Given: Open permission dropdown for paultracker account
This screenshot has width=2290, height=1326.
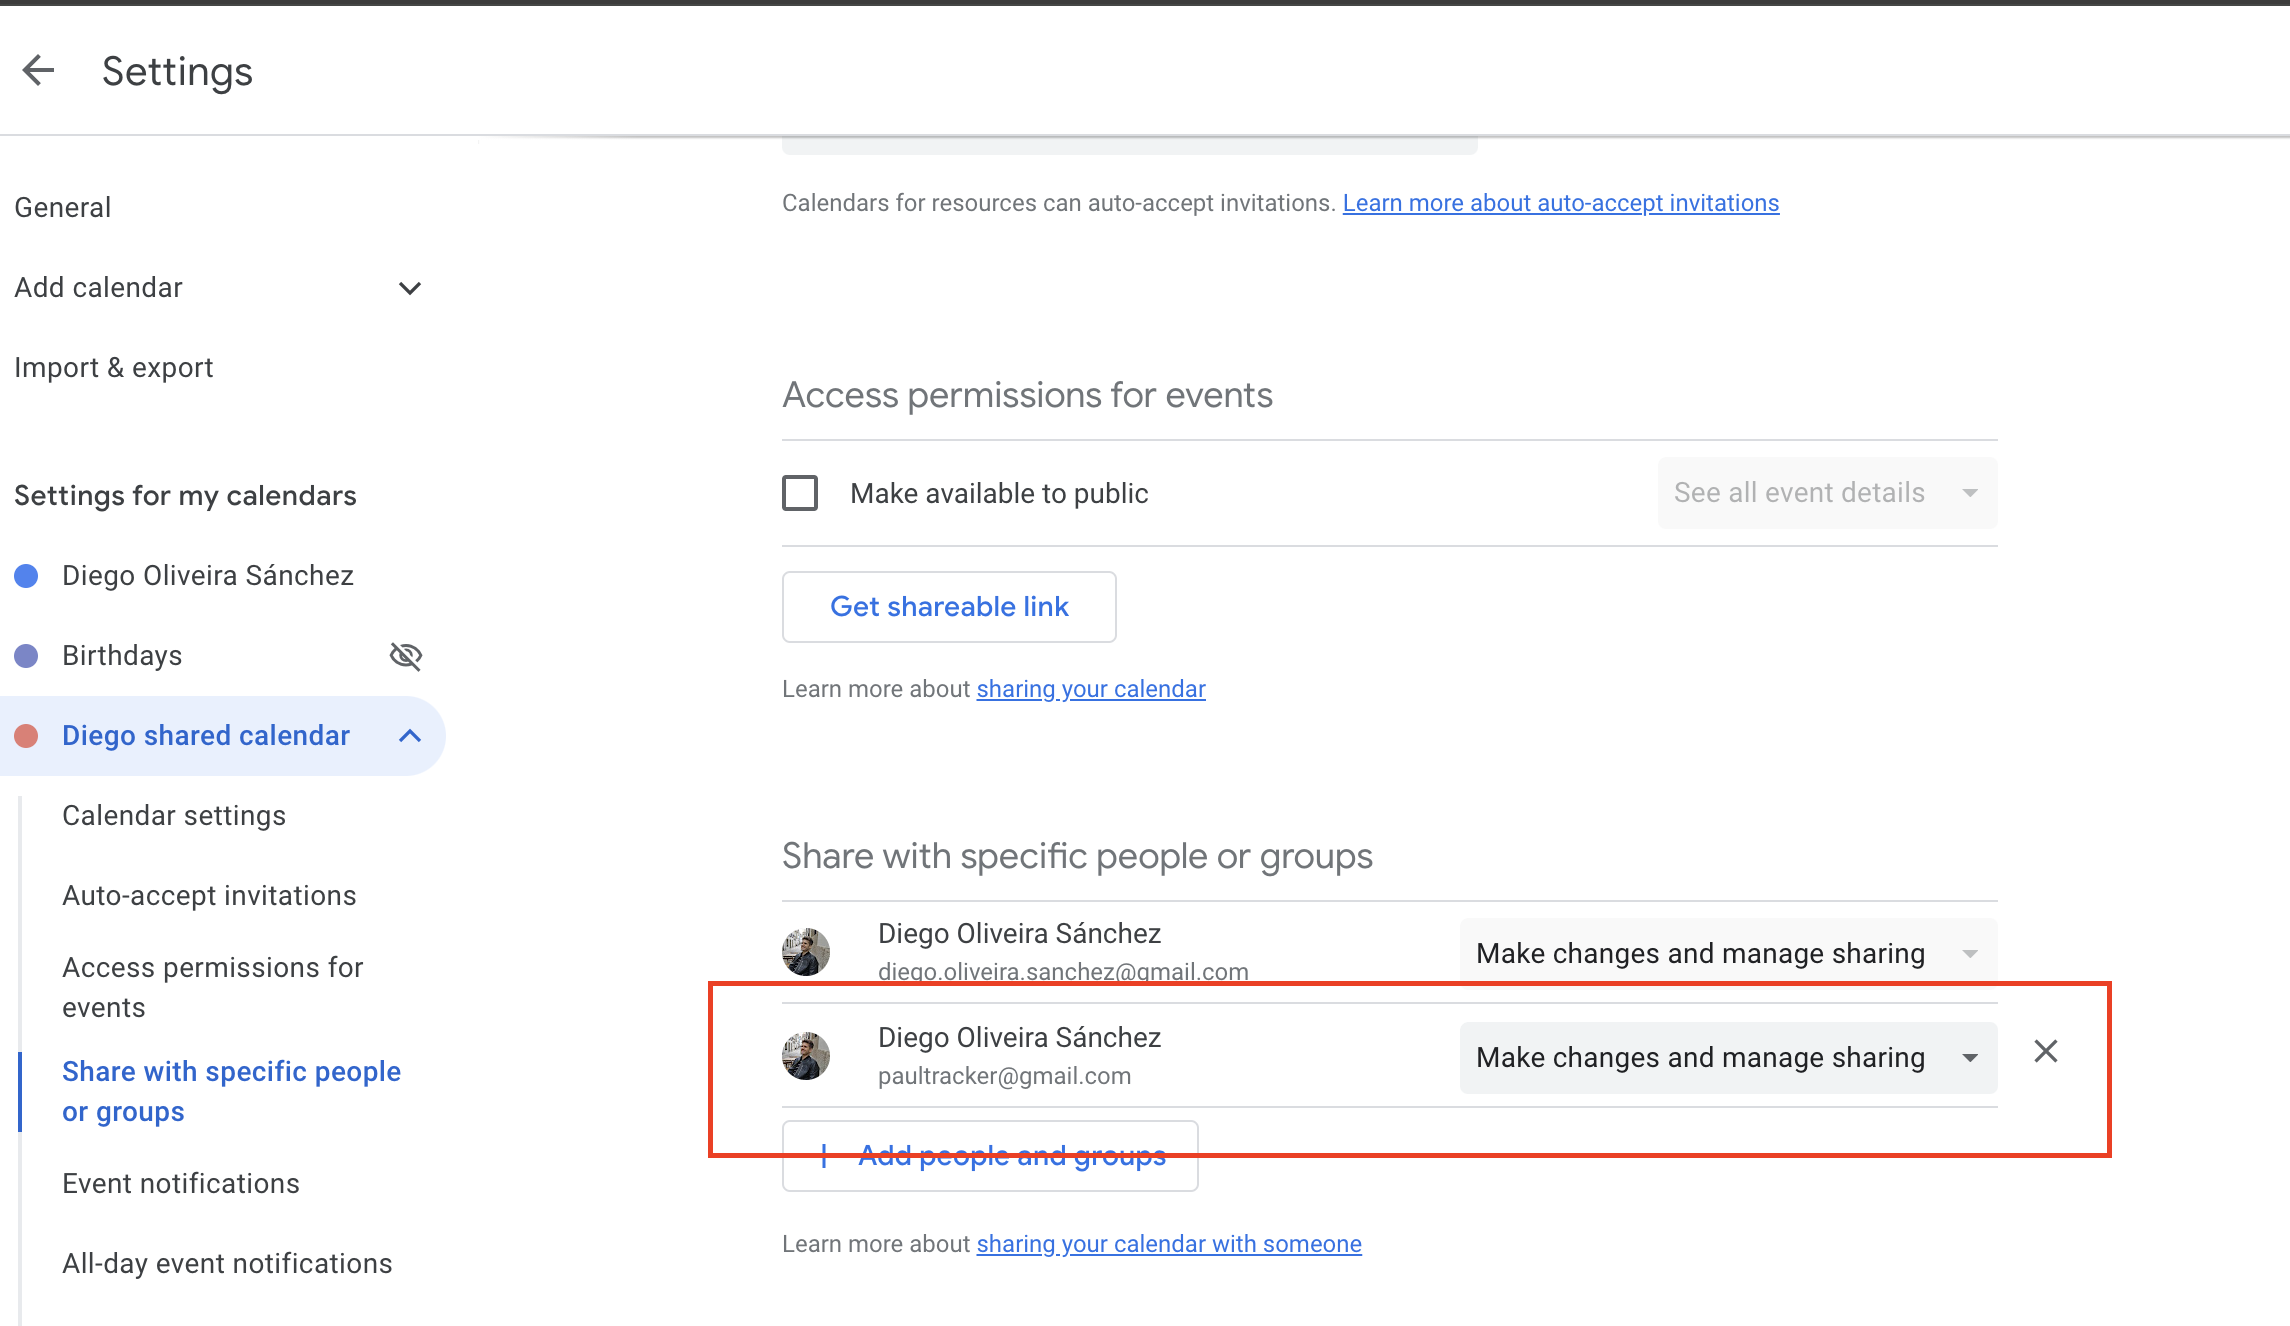Looking at the screenshot, I should click(x=1722, y=1054).
